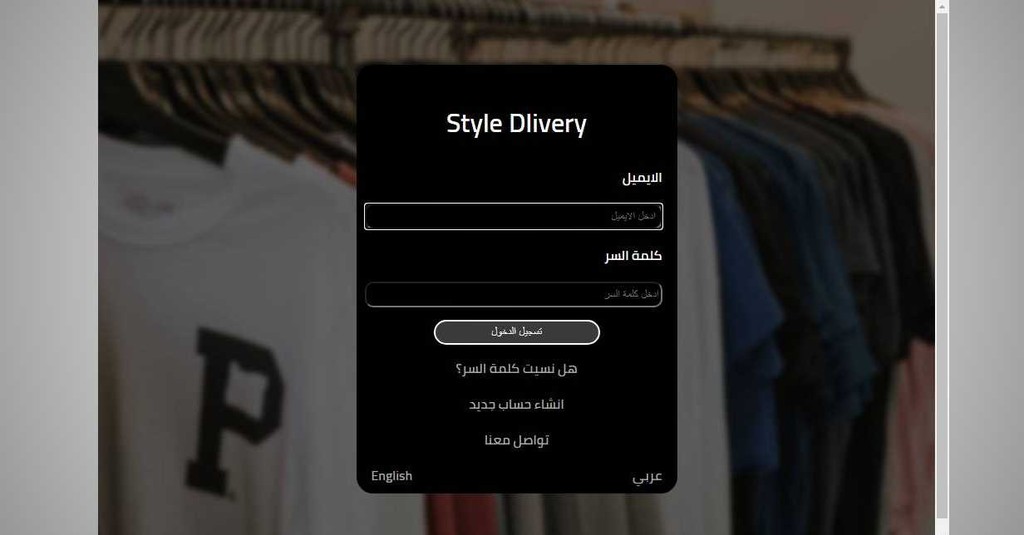Click the scrollbar up arrow
1024x535 pixels.
(942, 7)
